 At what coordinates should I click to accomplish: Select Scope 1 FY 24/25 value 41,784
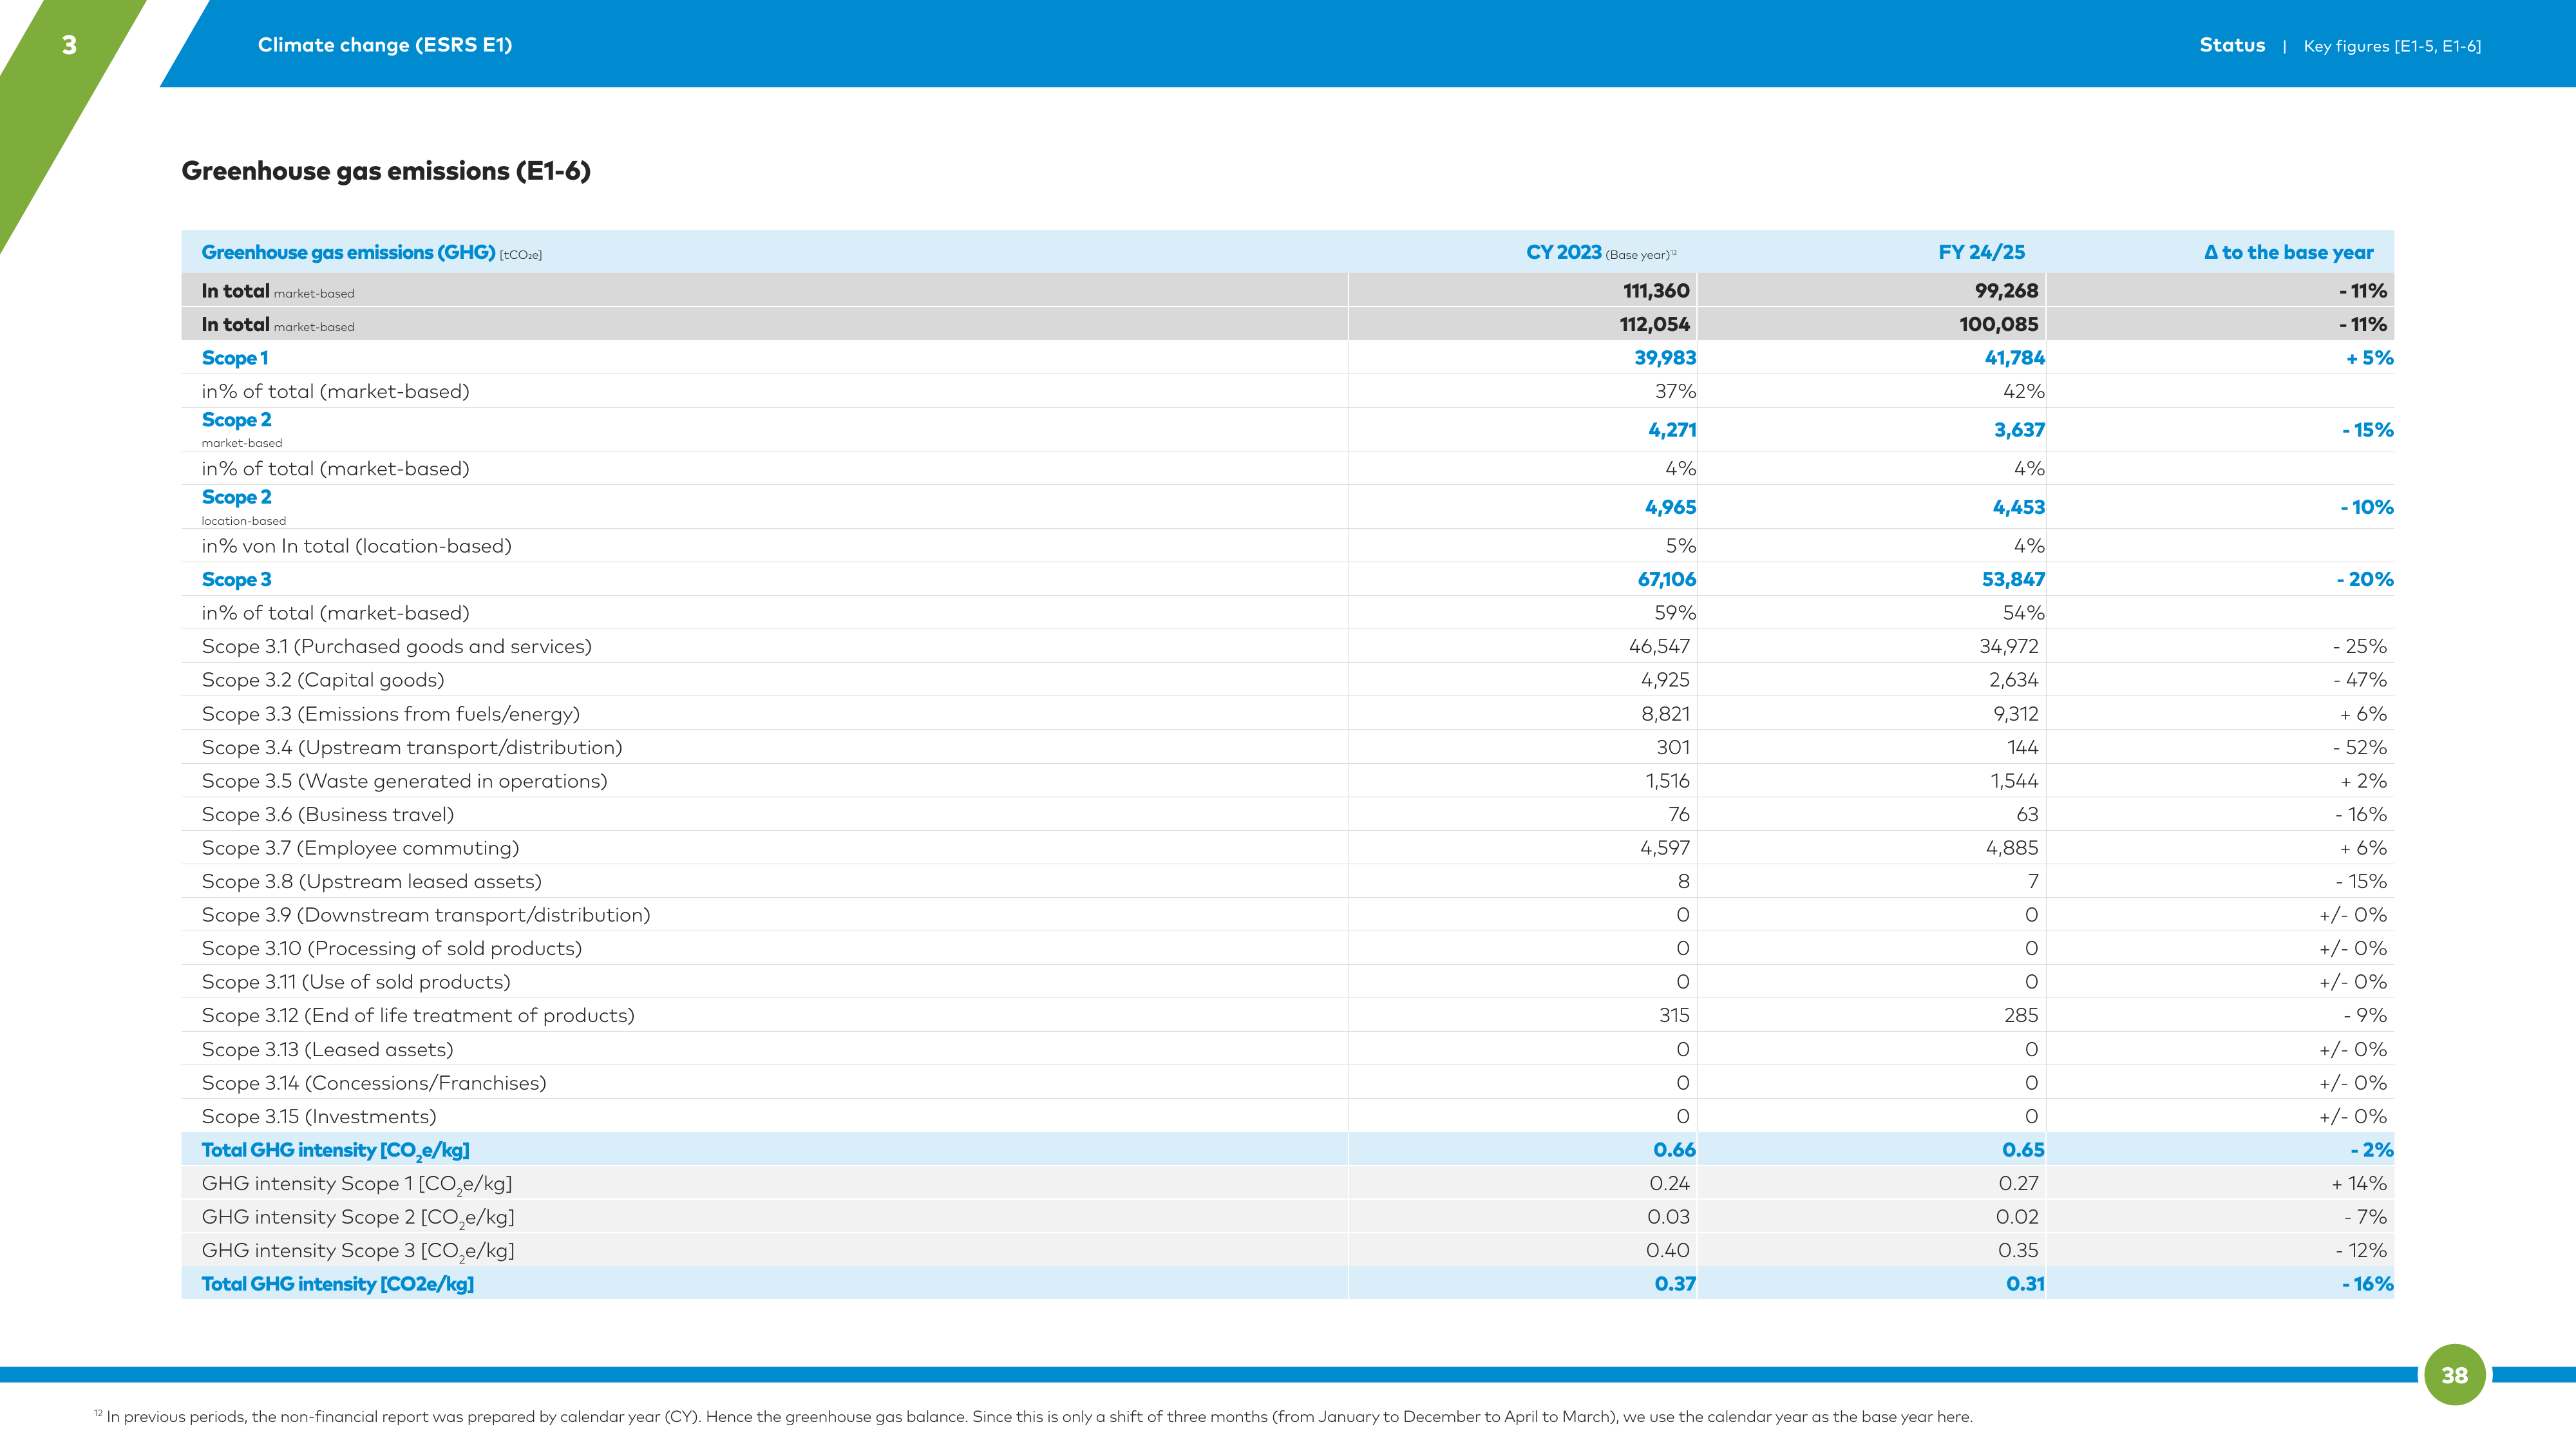pyautogui.click(x=2015, y=358)
